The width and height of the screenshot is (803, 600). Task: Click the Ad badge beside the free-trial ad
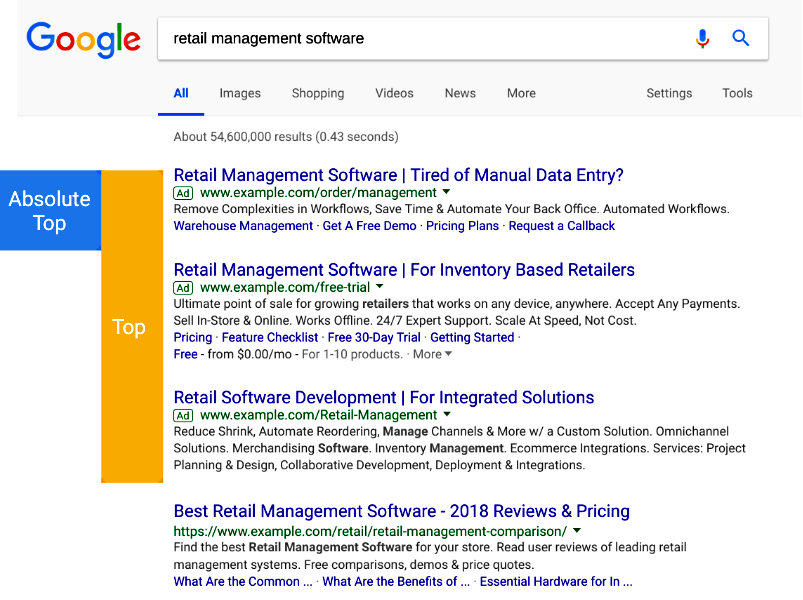click(183, 287)
